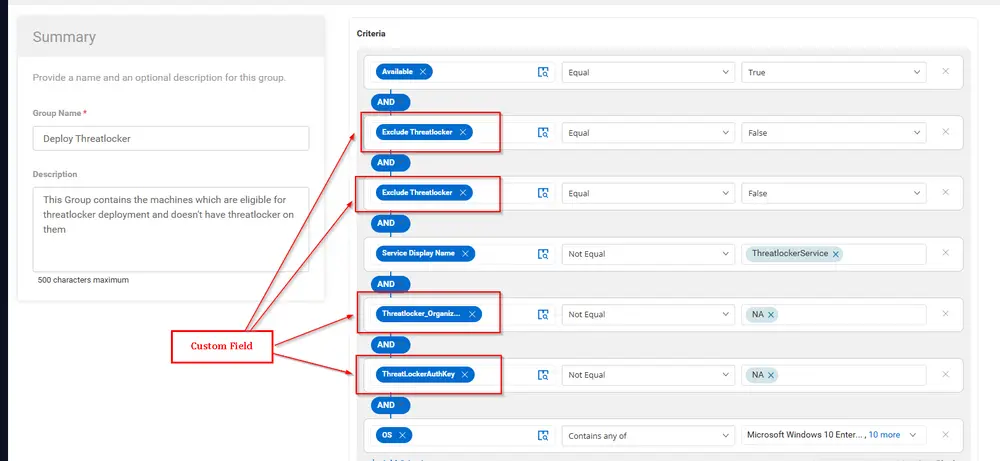The image size is (1000, 461).
Task: Toggle AND operator directly below Service Display Name
Action: pos(390,284)
